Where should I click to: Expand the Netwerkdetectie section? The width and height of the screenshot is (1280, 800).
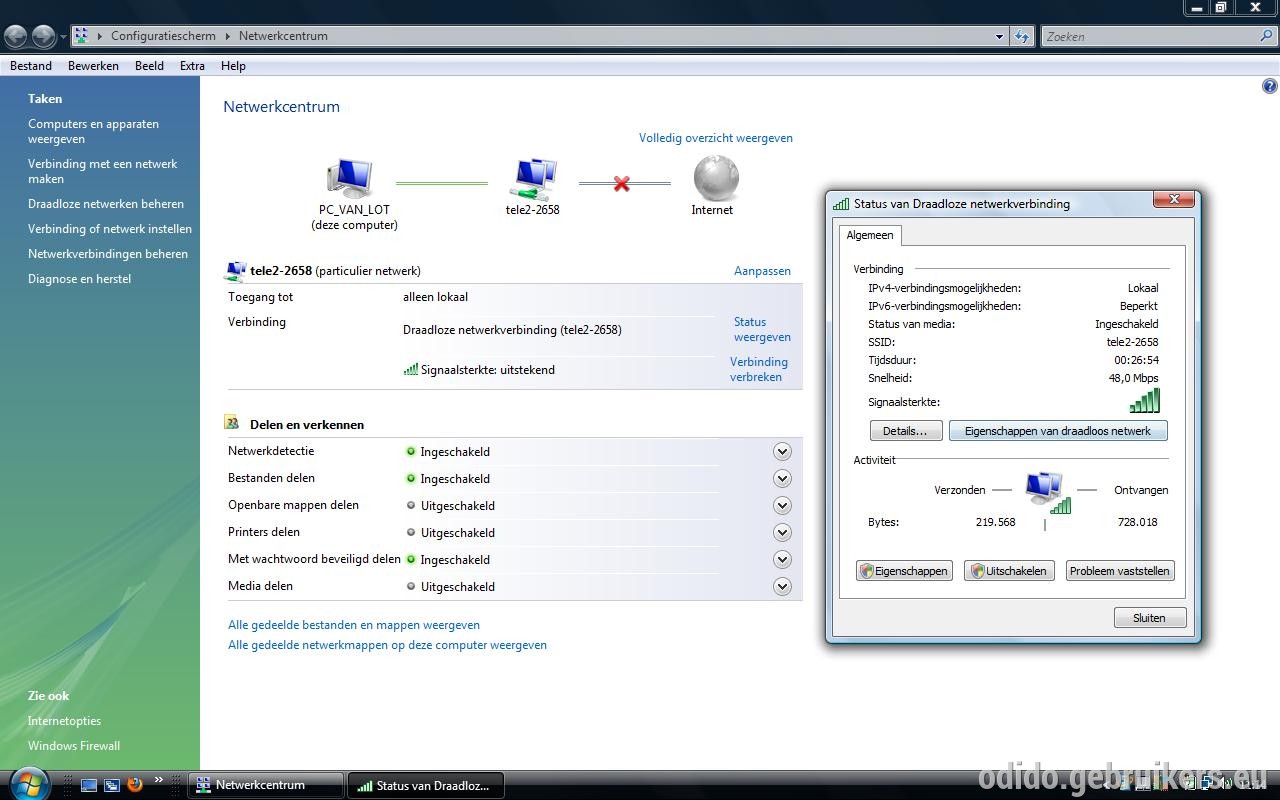pos(782,452)
